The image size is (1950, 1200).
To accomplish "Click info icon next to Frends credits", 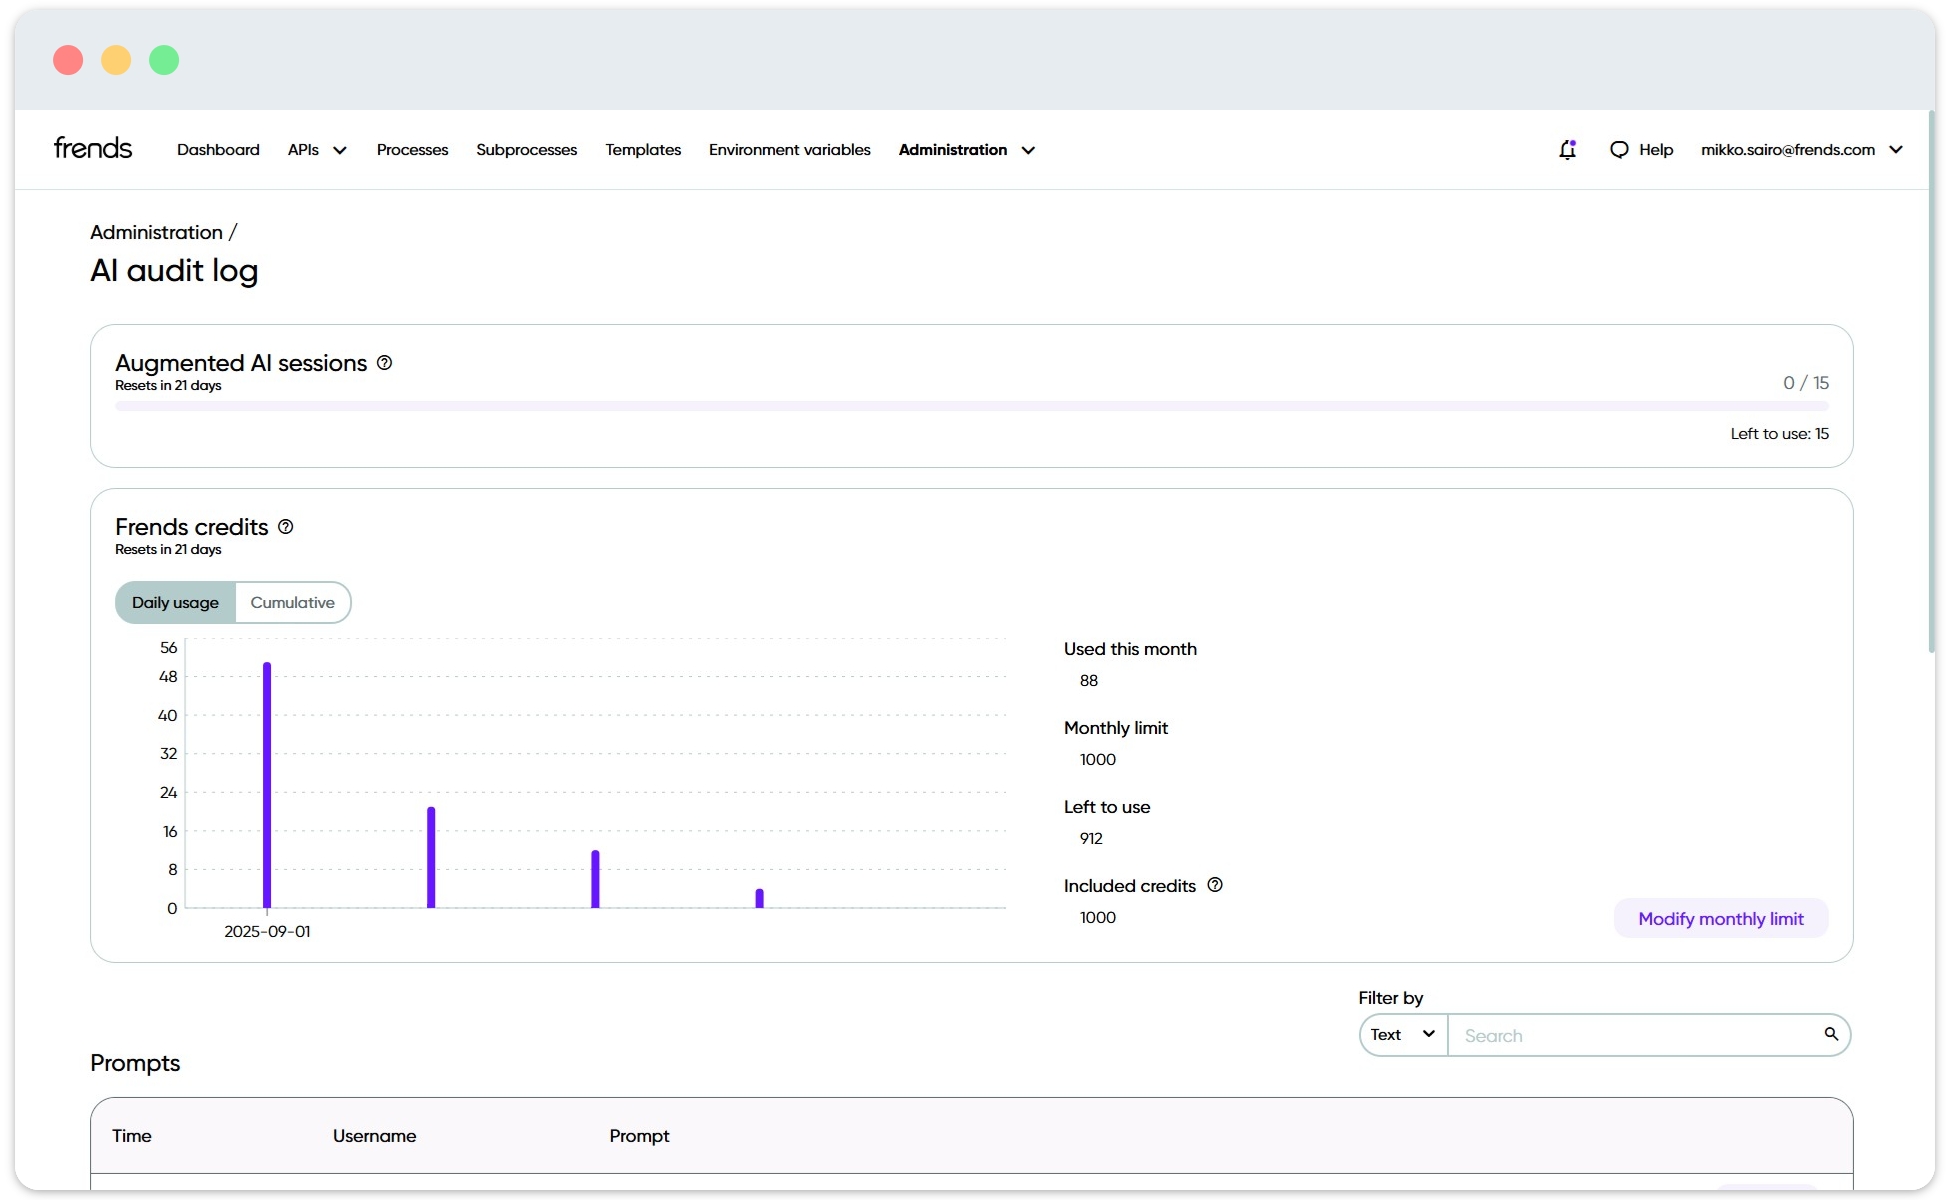I will click(286, 527).
